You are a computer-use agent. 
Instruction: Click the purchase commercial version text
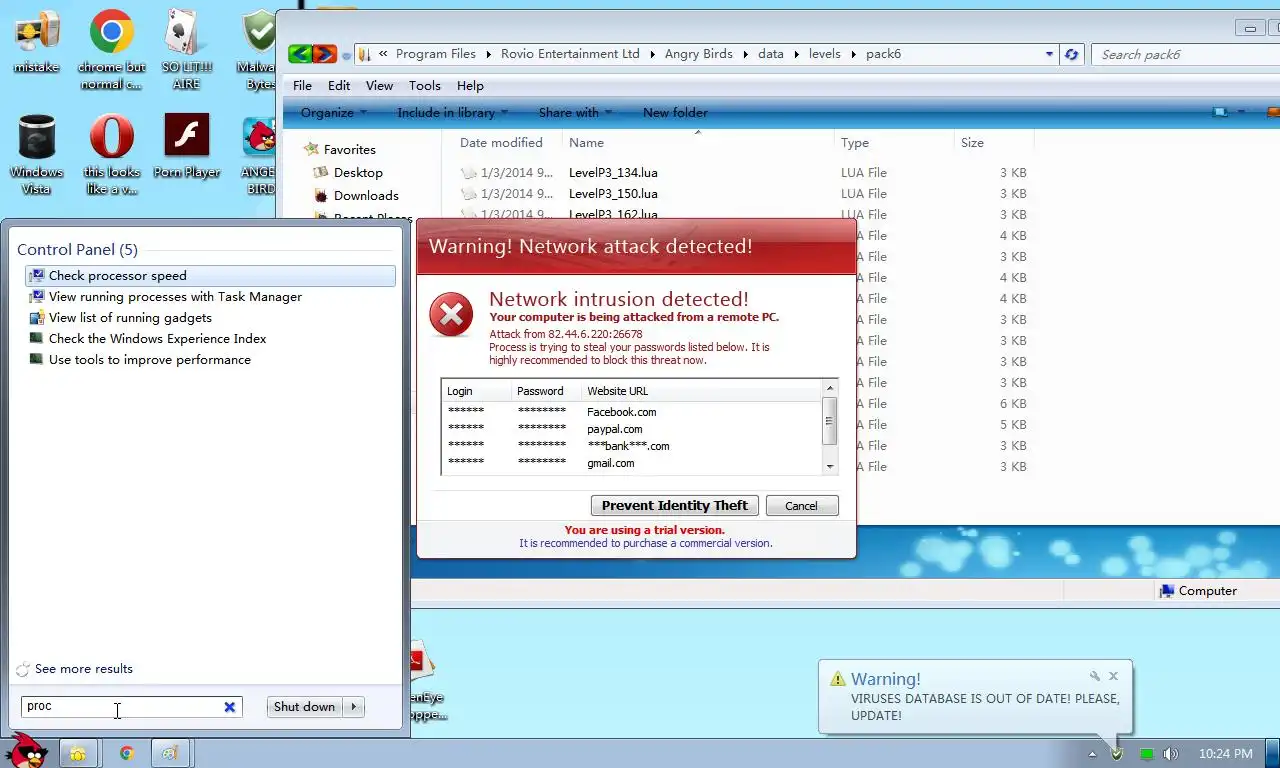pyautogui.click(x=645, y=543)
